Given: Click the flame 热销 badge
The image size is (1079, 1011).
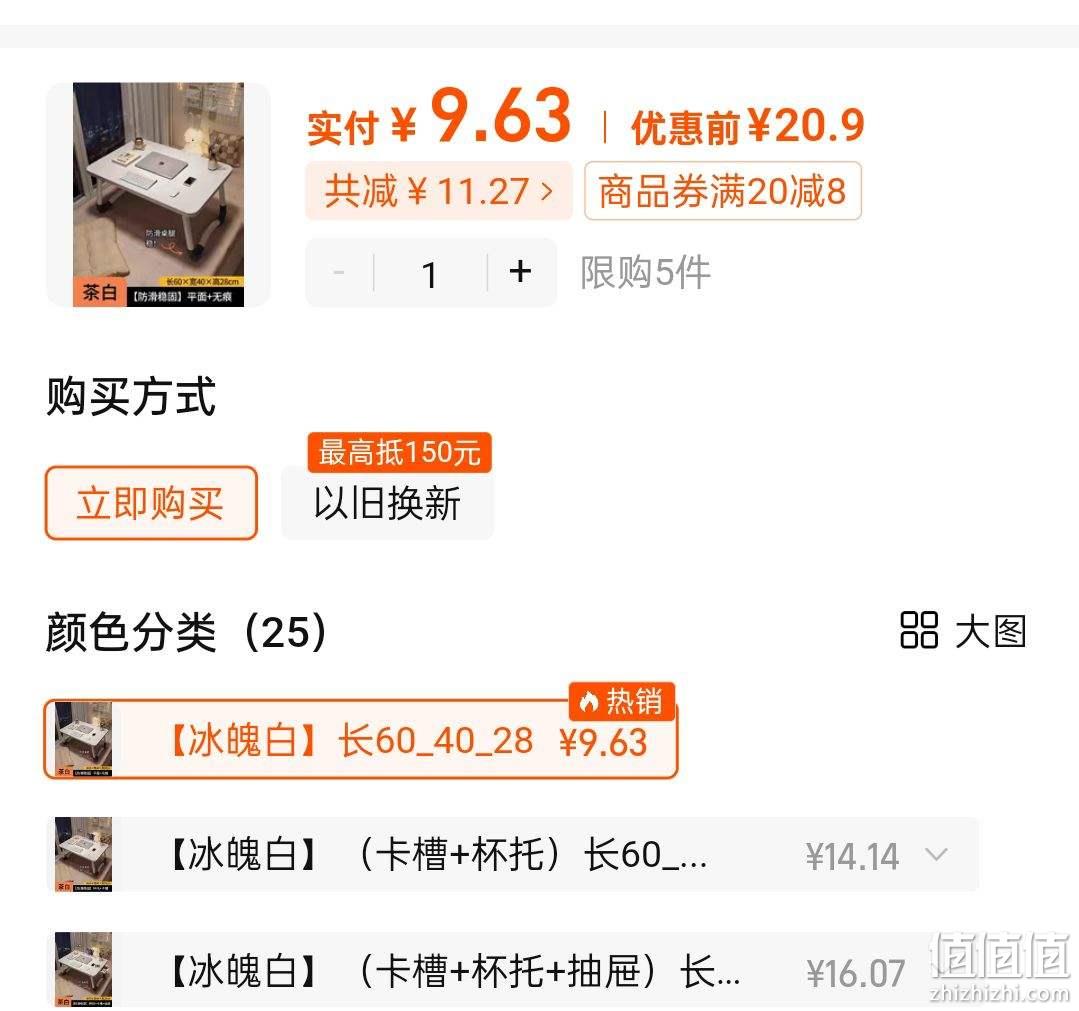Looking at the screenshot, I should (x=621, y=701).
